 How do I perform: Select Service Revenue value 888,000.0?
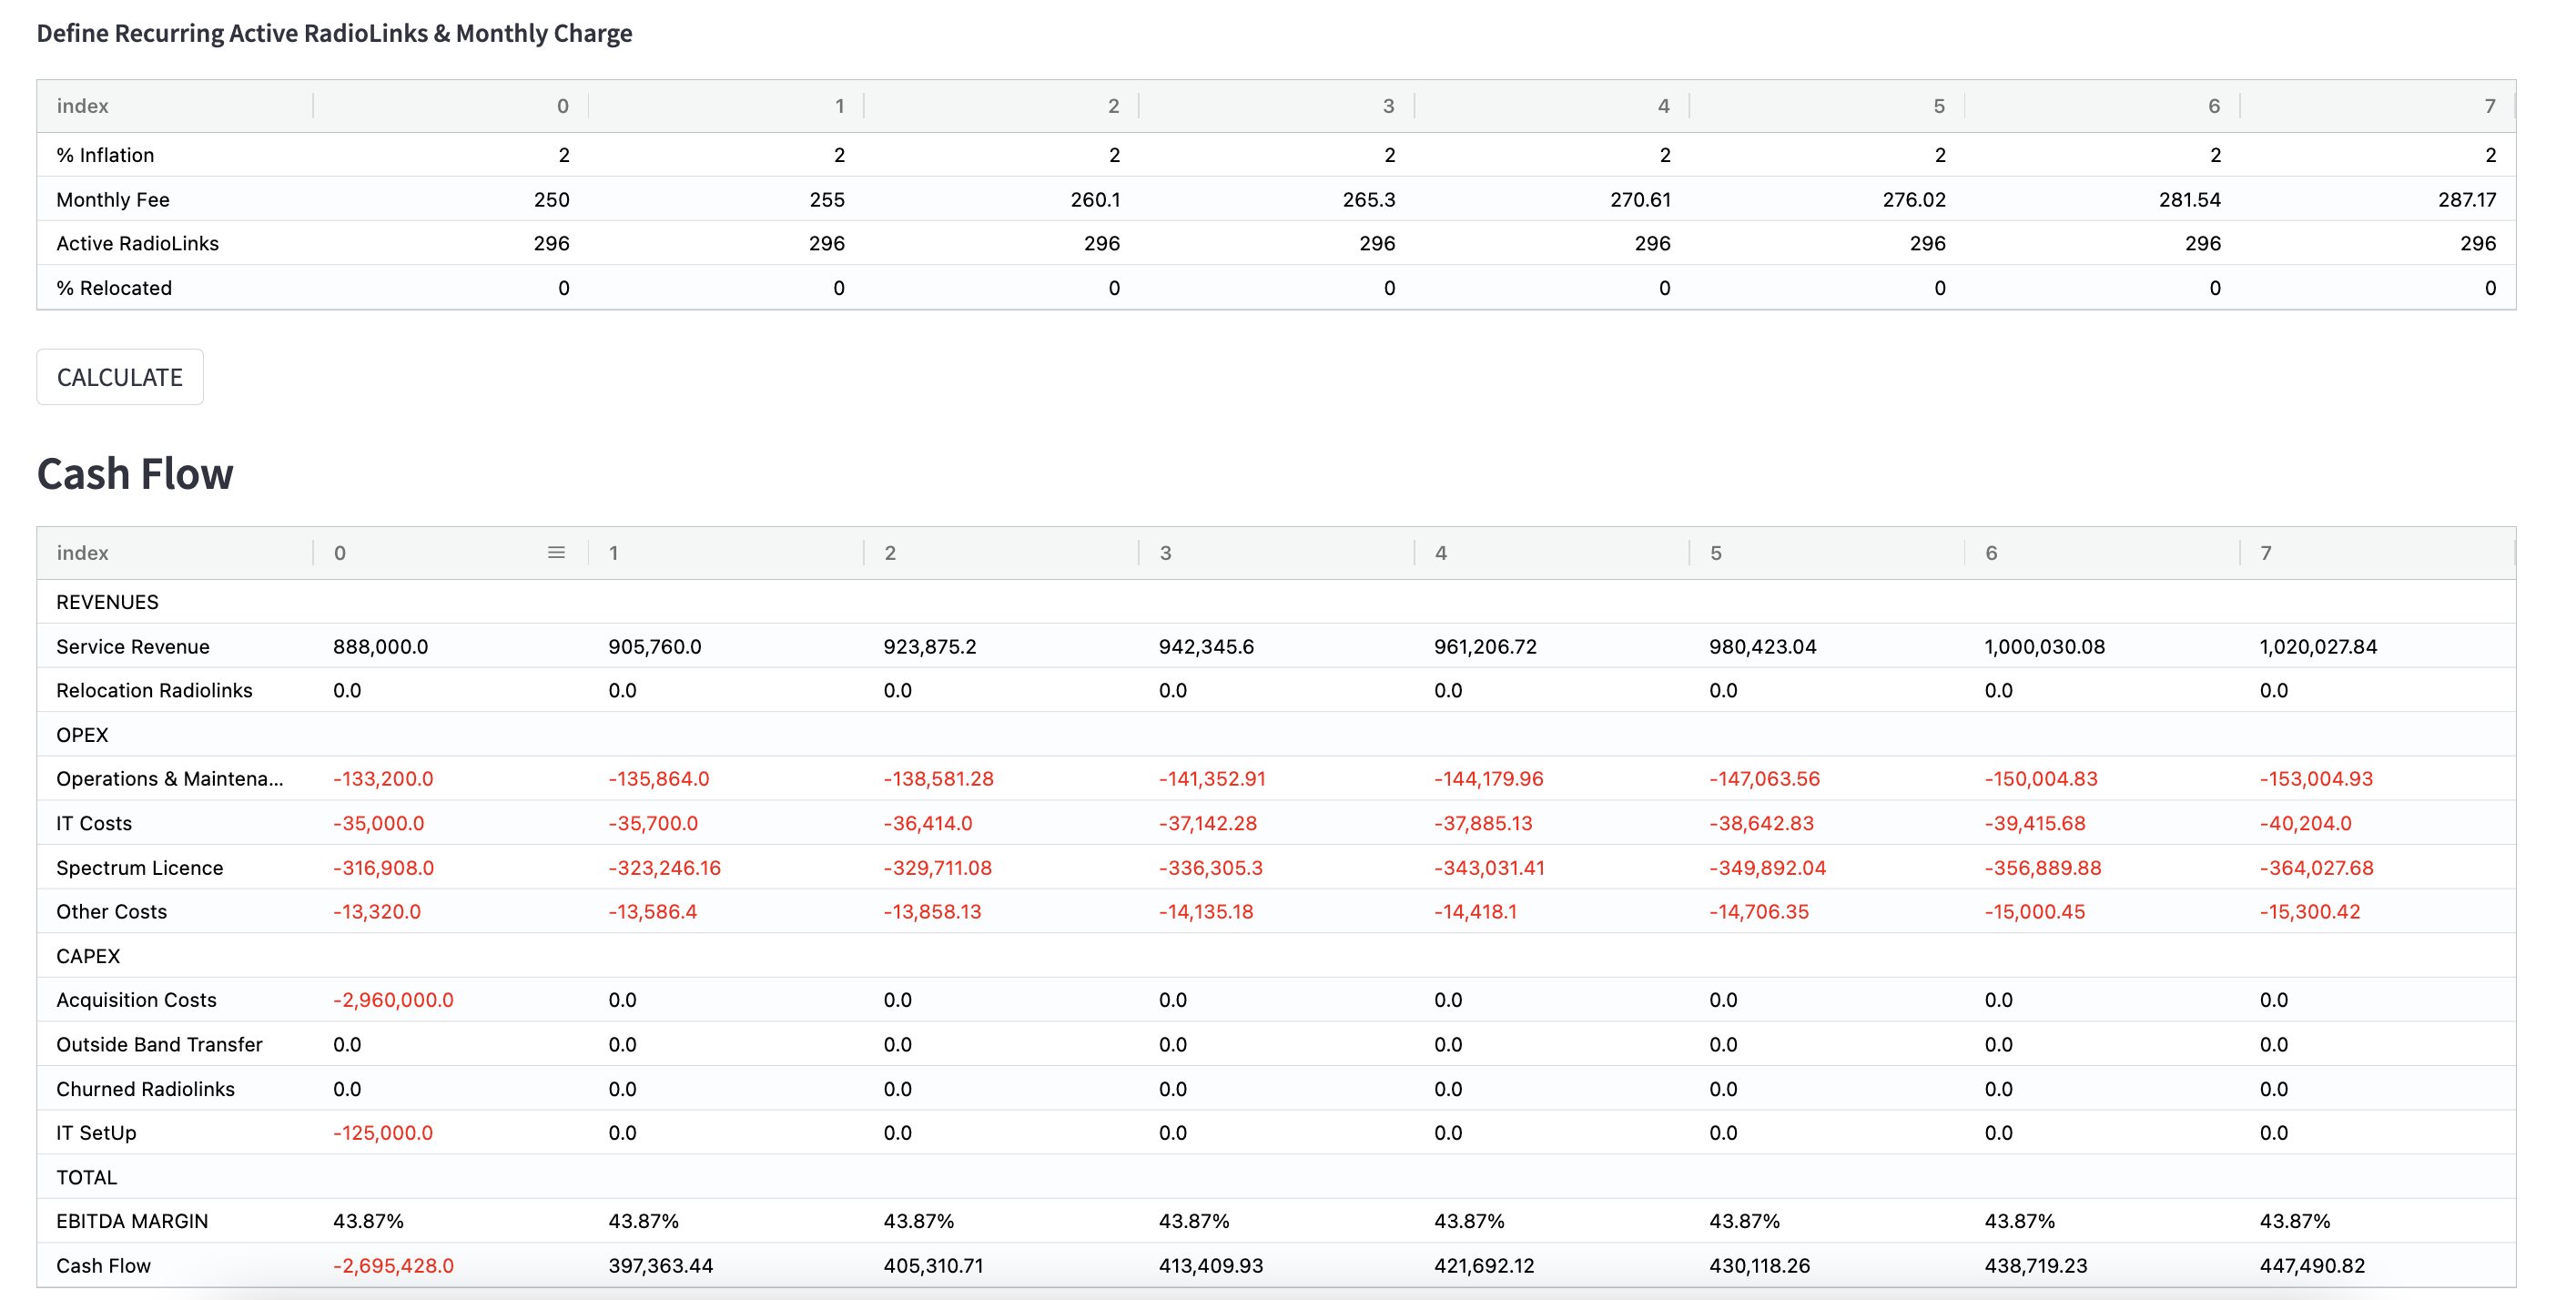380,647
